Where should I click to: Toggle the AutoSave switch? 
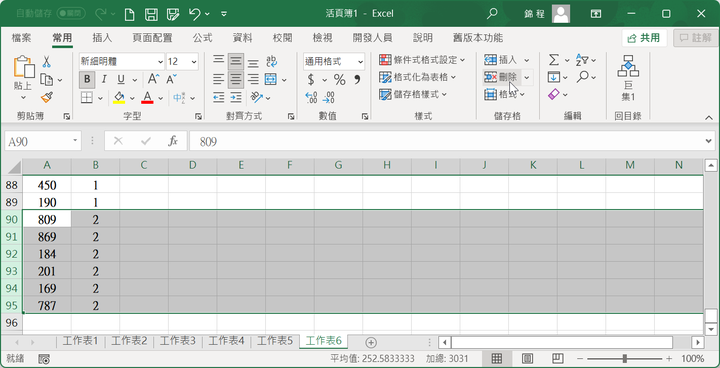(x=71, y=14)
